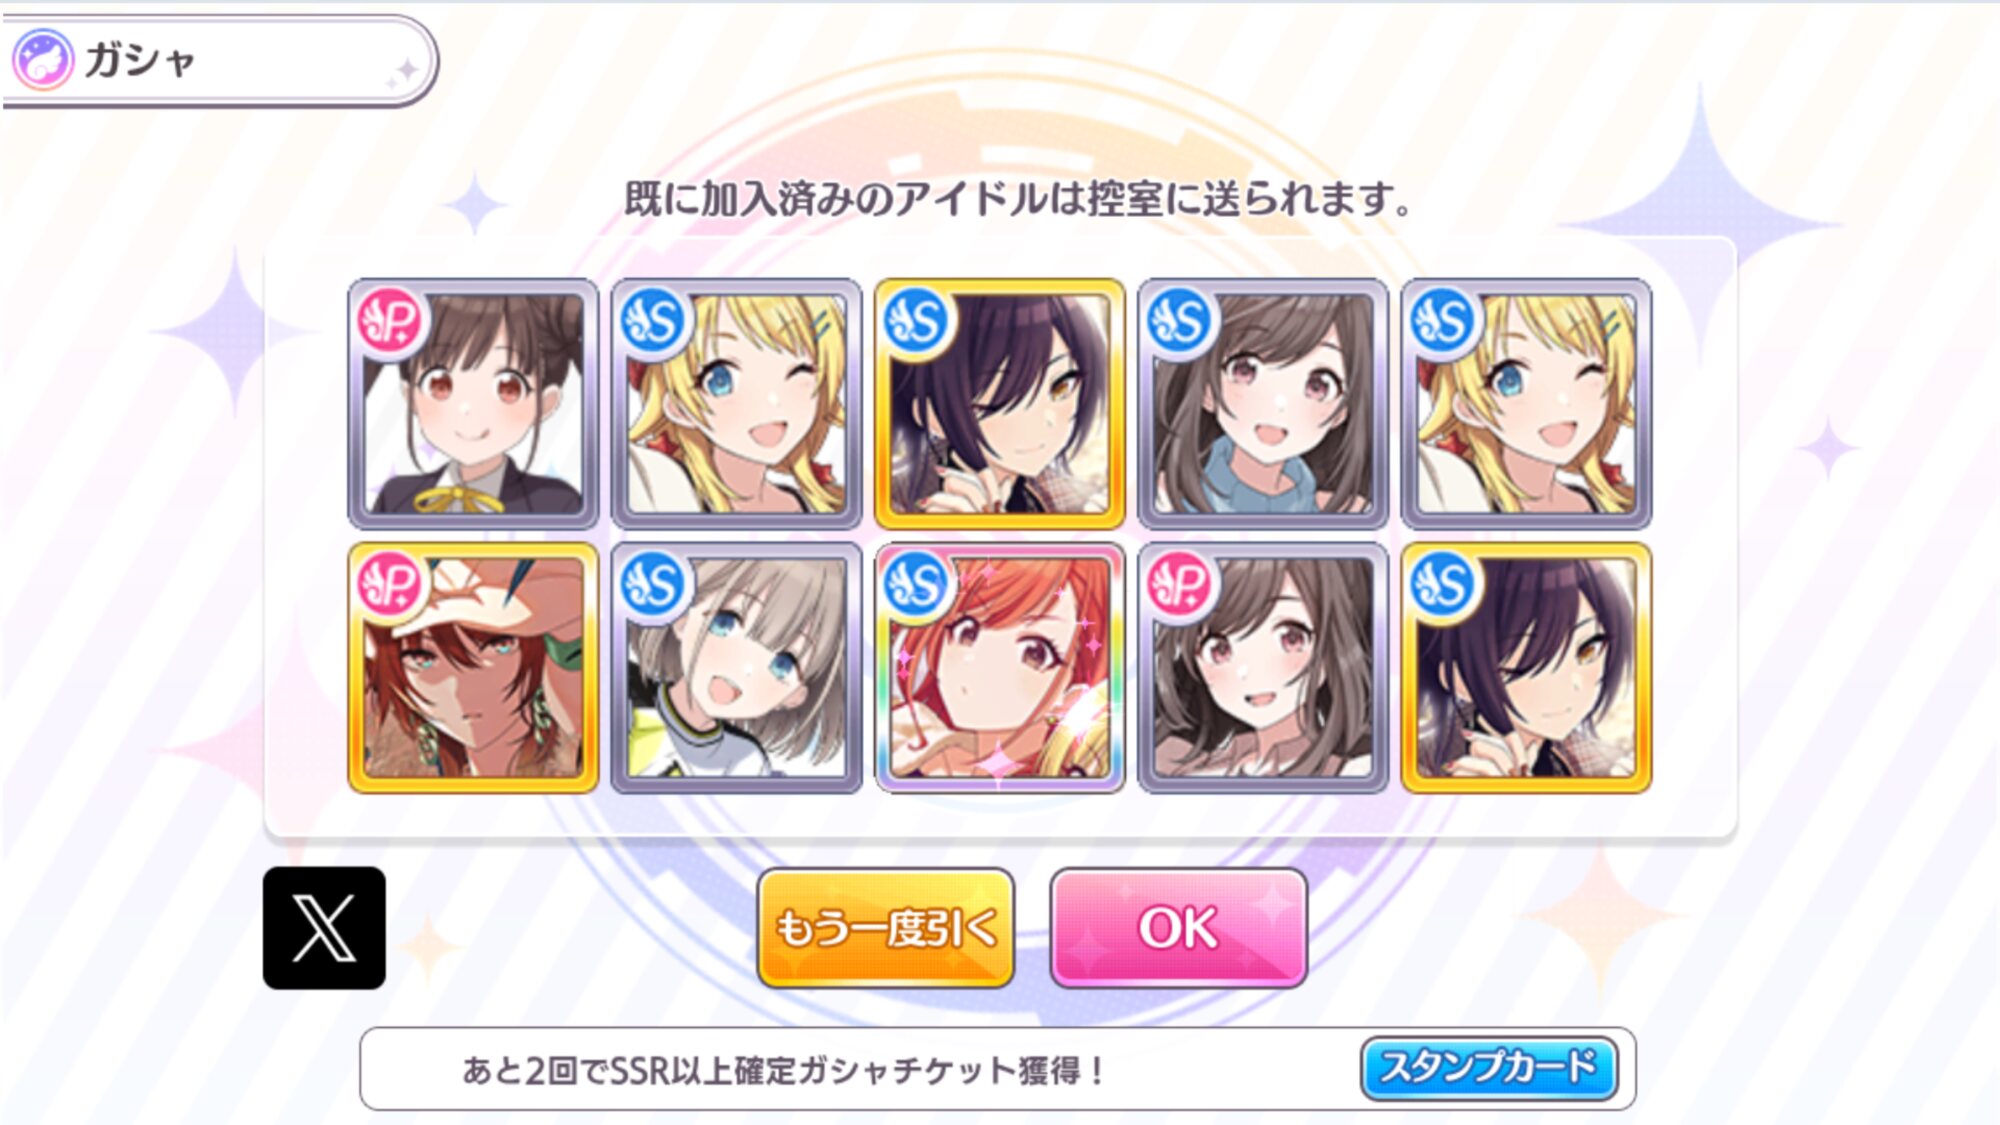
Task: Tap the もう一度引く button
Action: 886,928
